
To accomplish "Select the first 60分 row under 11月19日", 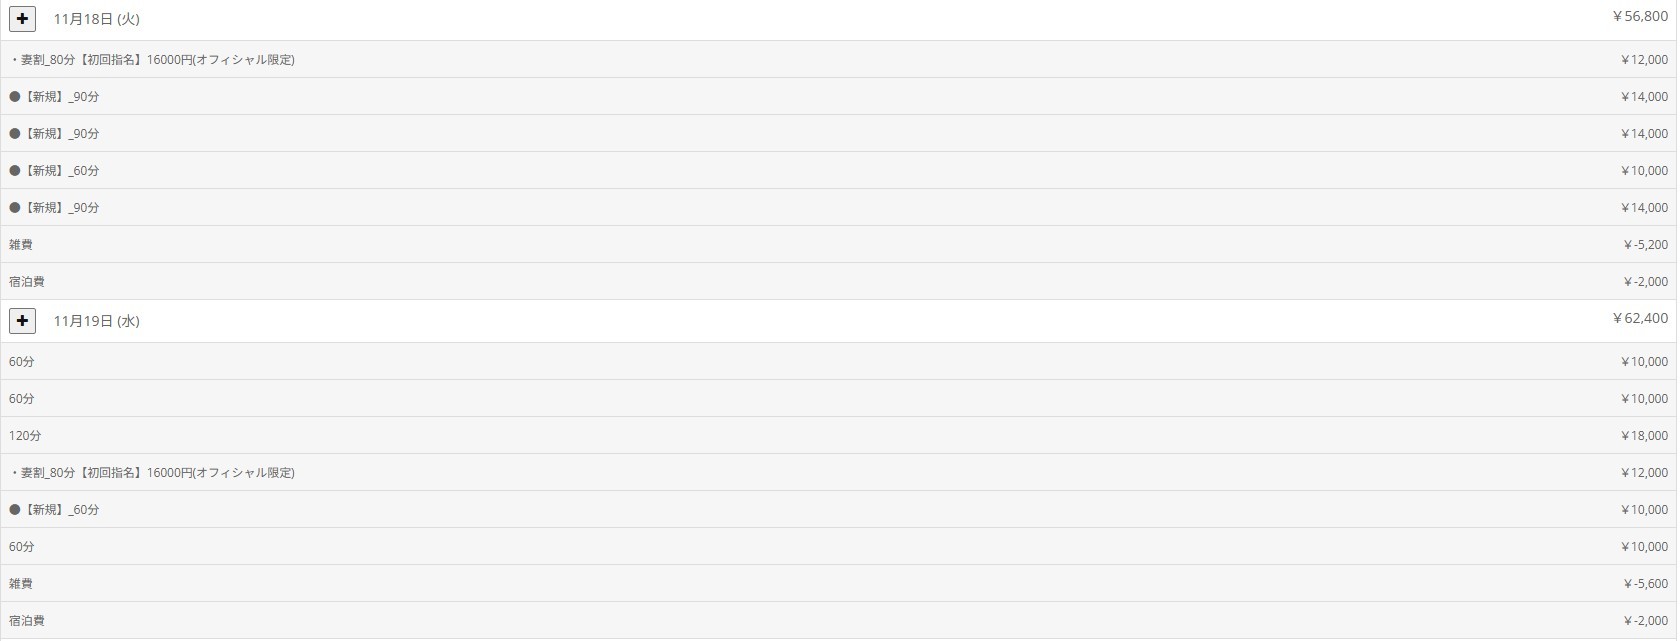I will (x=22, y=362).
